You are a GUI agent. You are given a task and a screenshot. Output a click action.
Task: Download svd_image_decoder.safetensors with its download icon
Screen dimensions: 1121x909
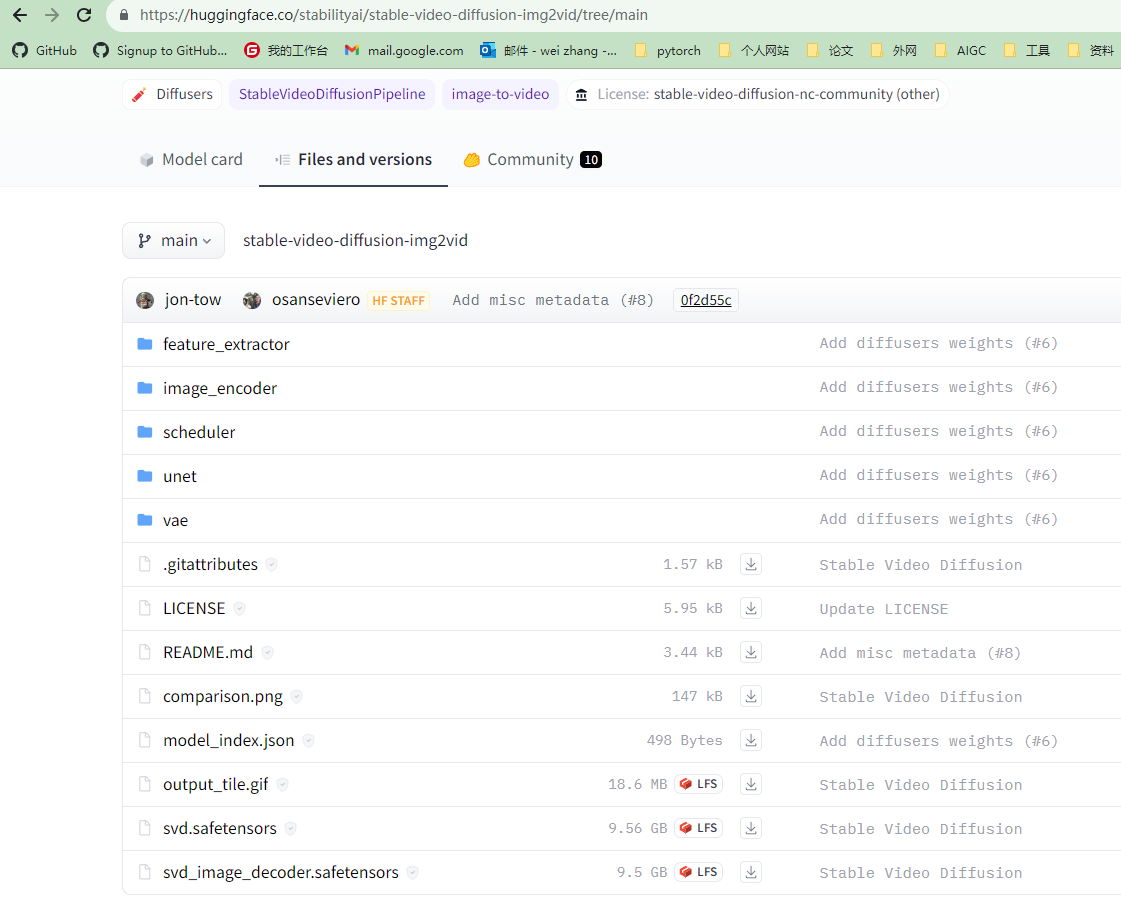[751, 873]
